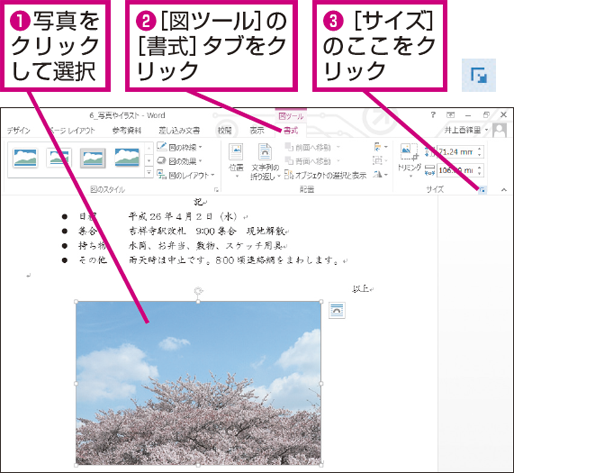Select the first picture style thumbnail
Image resolution: width=600 pixels, height=473 pixels.
pyautogui.click(x=26, y=156)
